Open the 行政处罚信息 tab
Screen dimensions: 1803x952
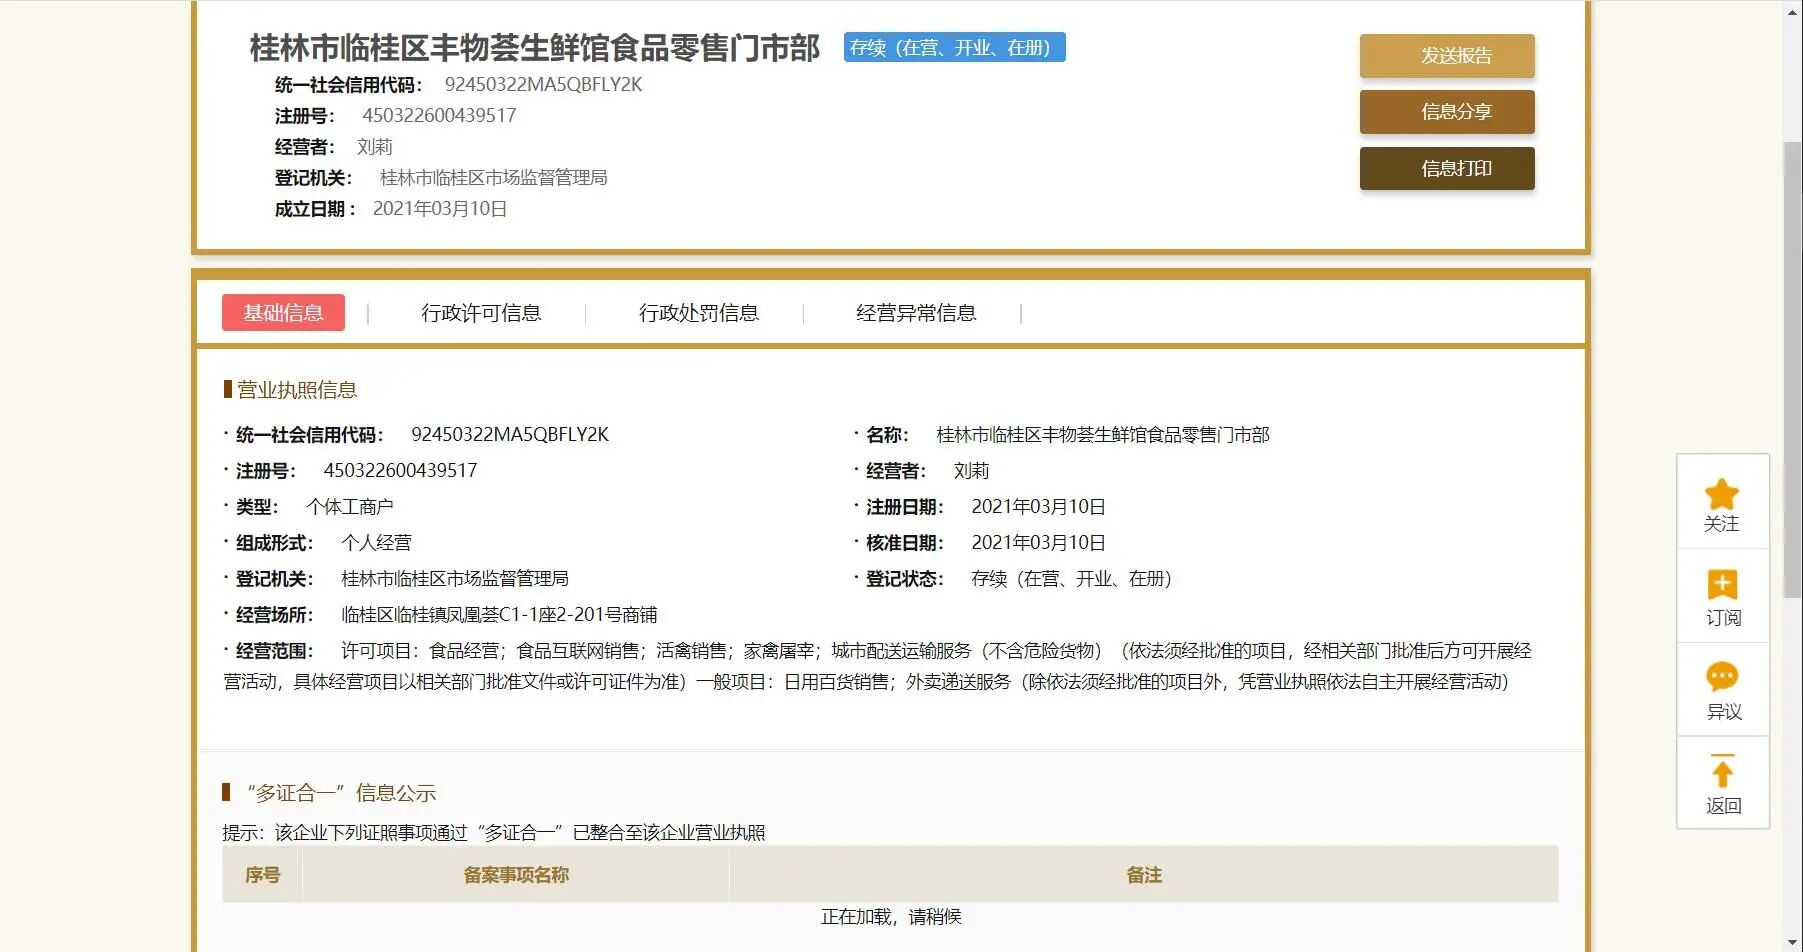(699, 313)
